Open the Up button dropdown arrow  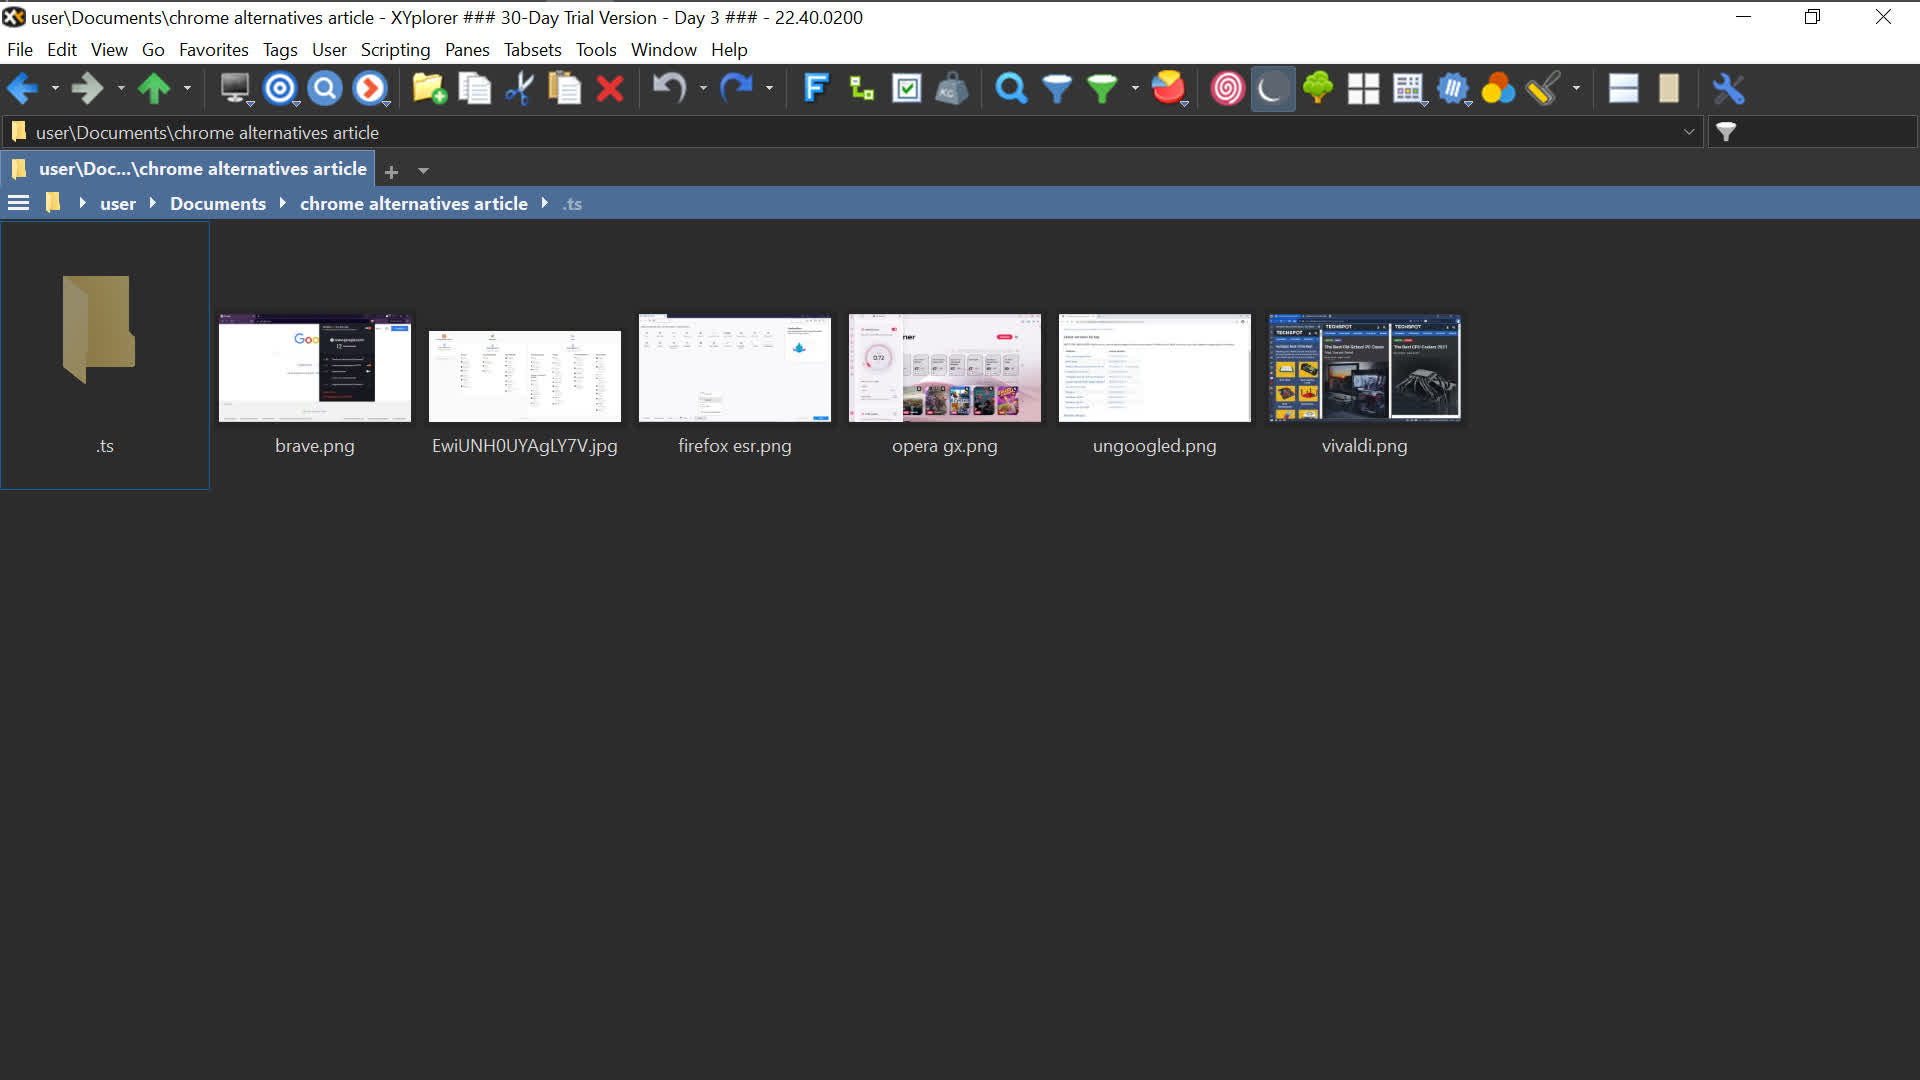pos(187,89)
